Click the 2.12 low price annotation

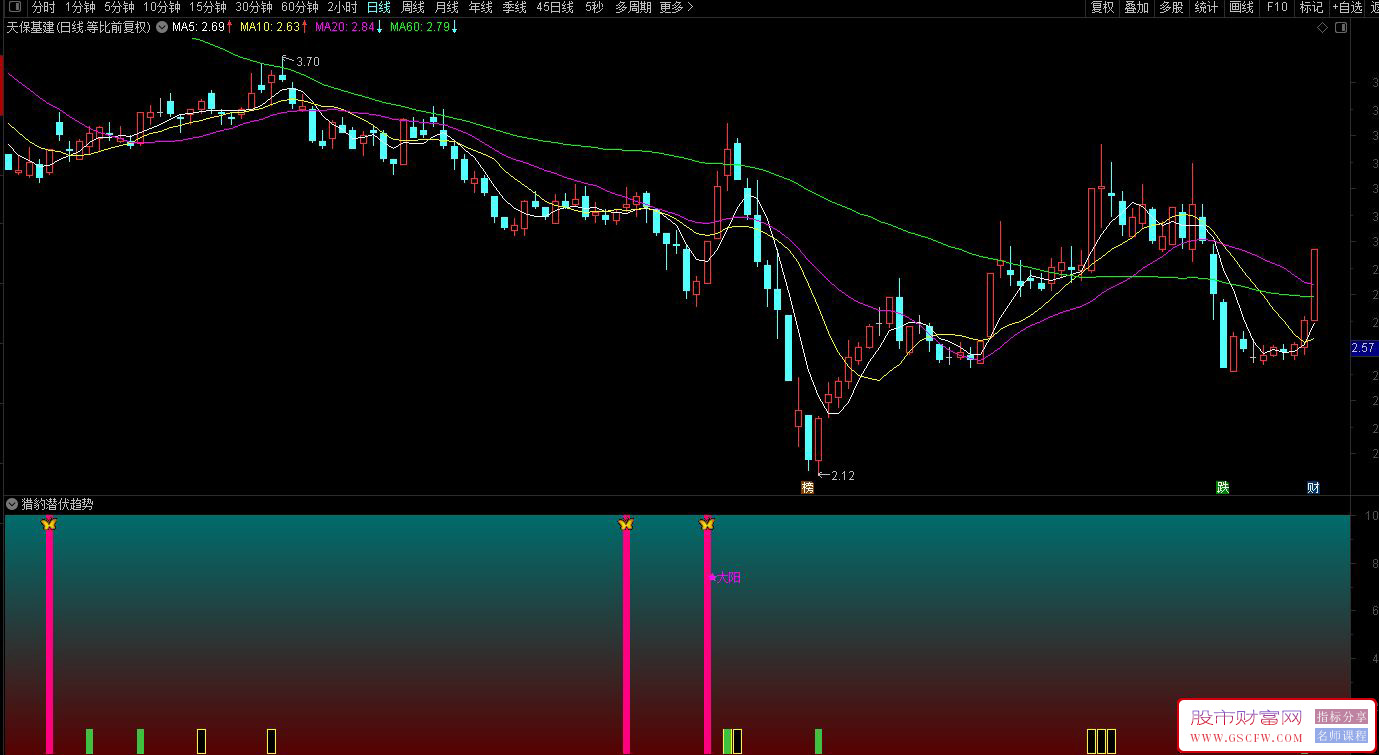(843, 476)
